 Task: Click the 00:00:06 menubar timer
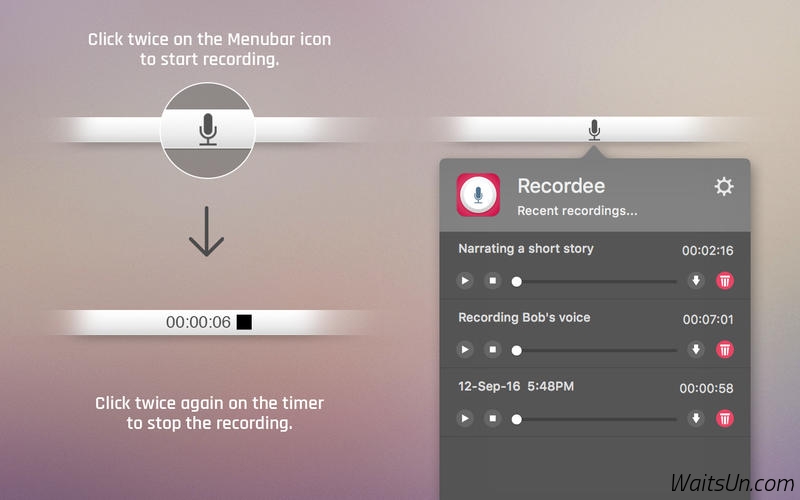(x=198, y=322)
